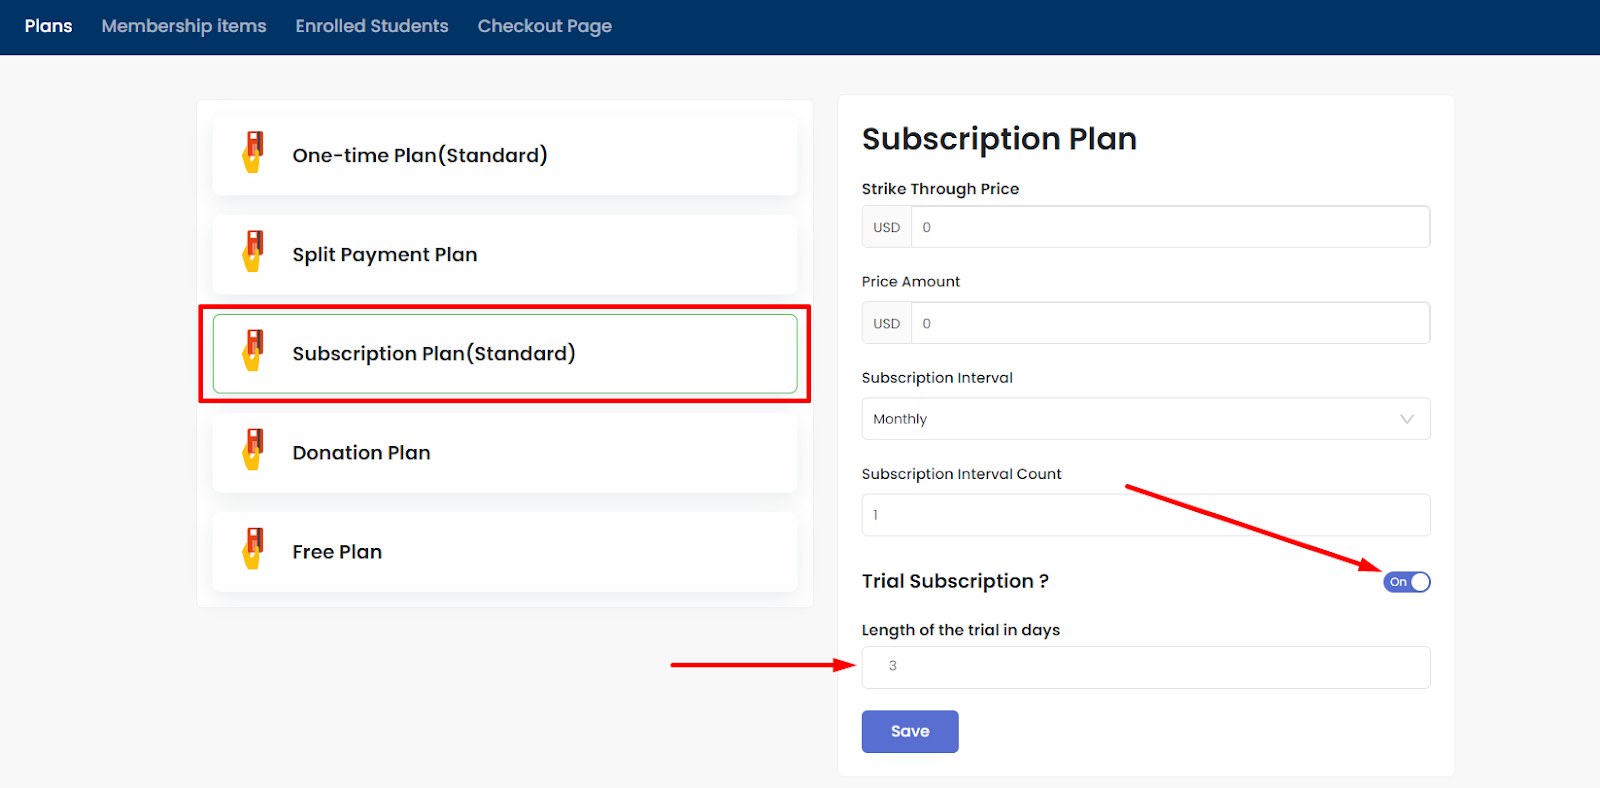This screenshot has width=1600, height=788.
Task: Open the Plans tab
Action: [48, 26]
